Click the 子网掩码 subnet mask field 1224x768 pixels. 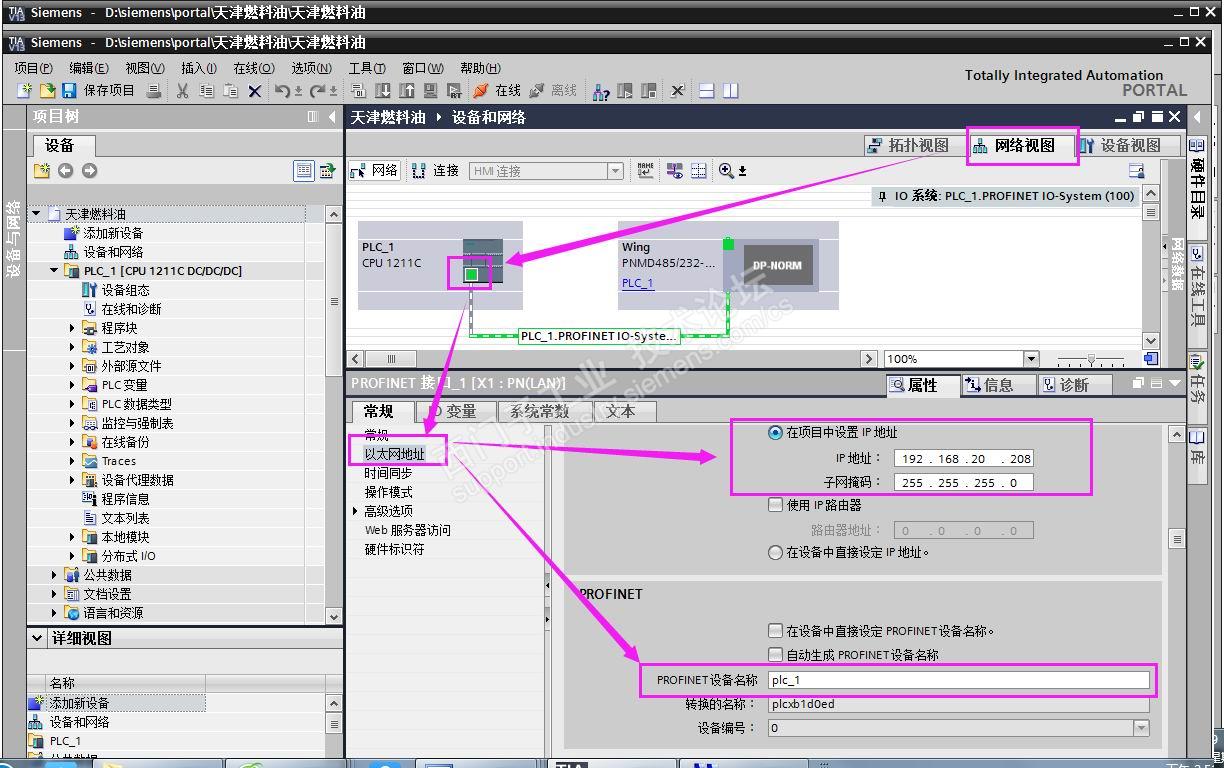point(963,482)
